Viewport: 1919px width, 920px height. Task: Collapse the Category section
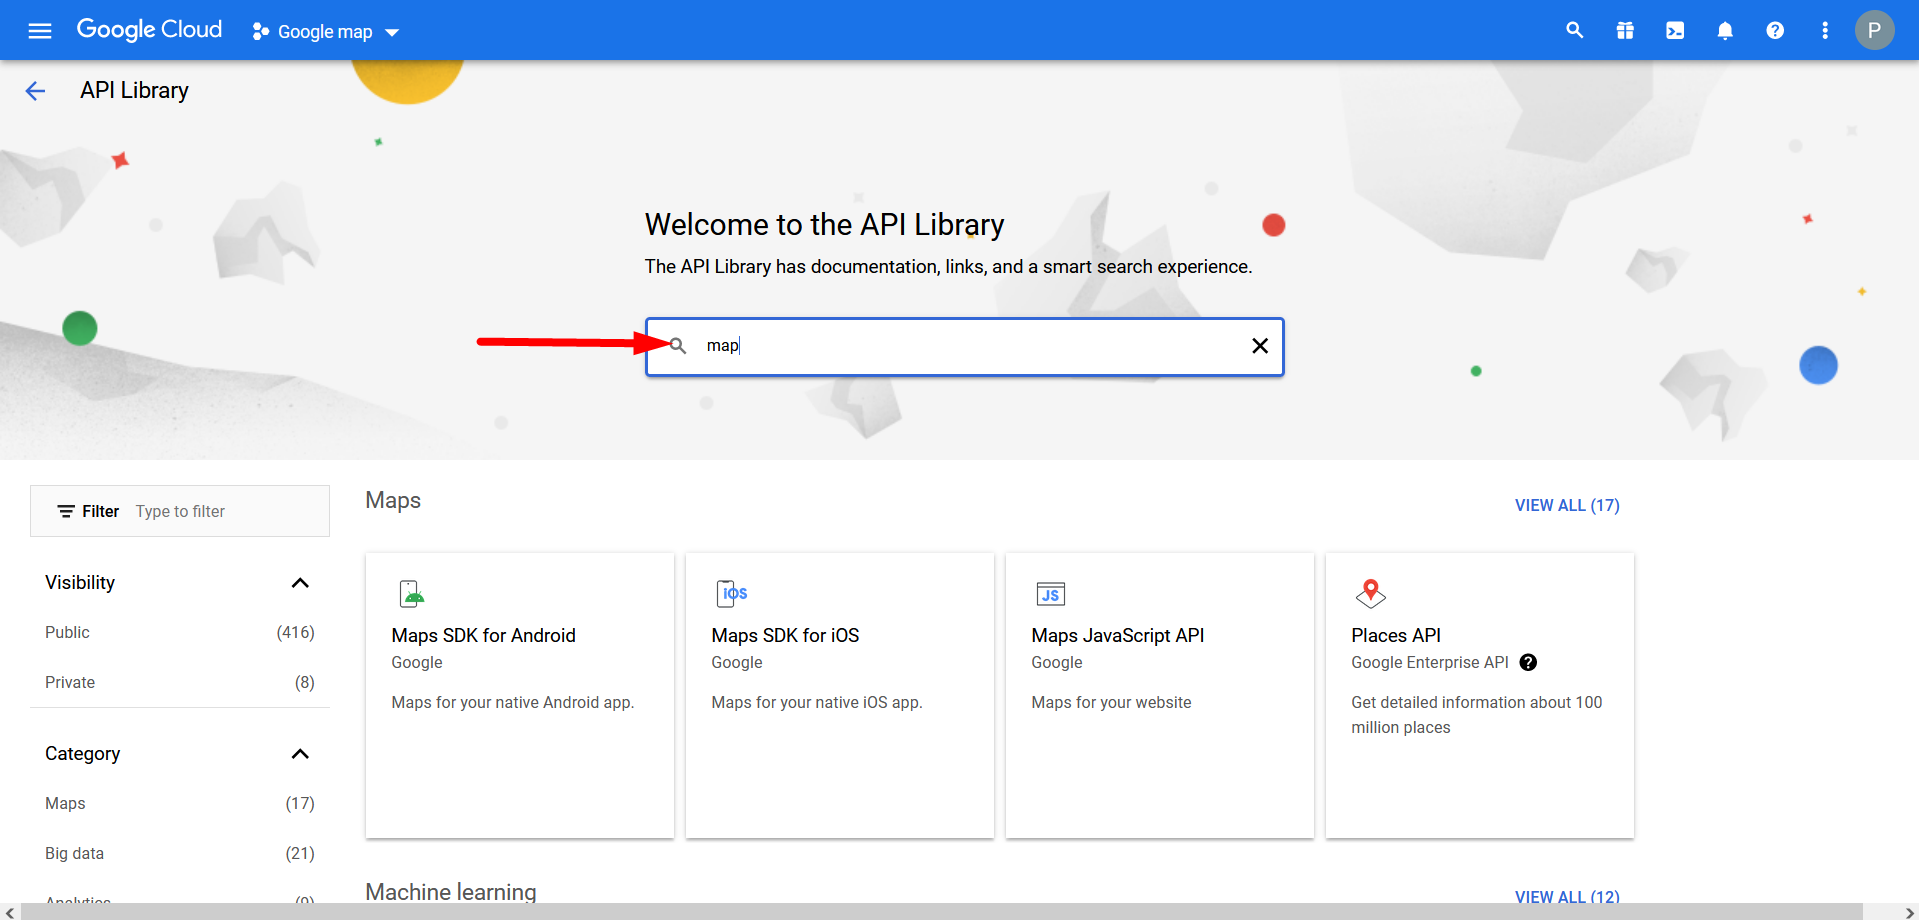tap(300, 754)
